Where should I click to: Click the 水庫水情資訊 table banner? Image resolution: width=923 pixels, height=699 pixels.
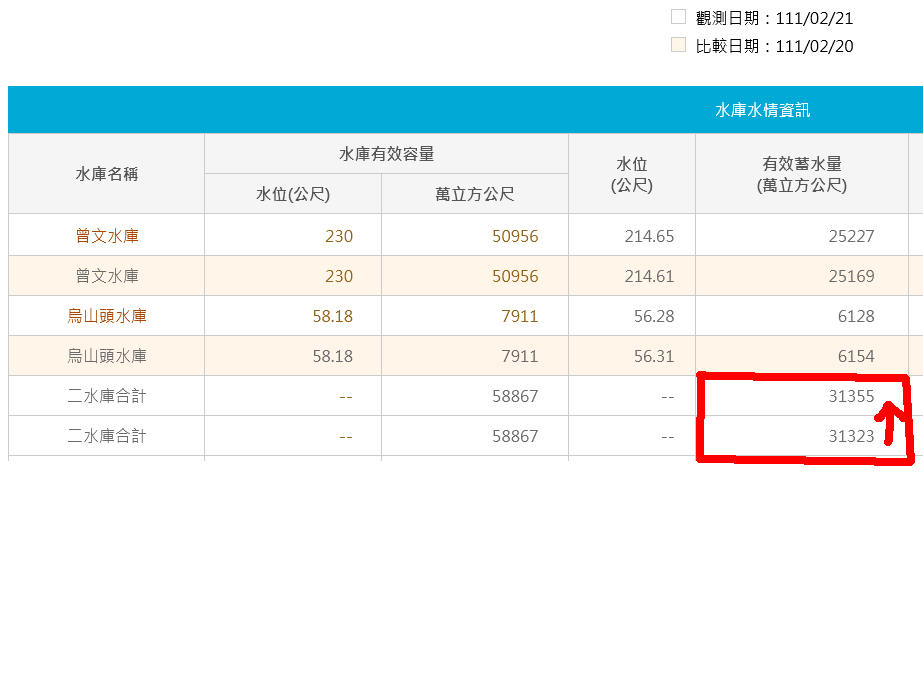coord(466,110)
